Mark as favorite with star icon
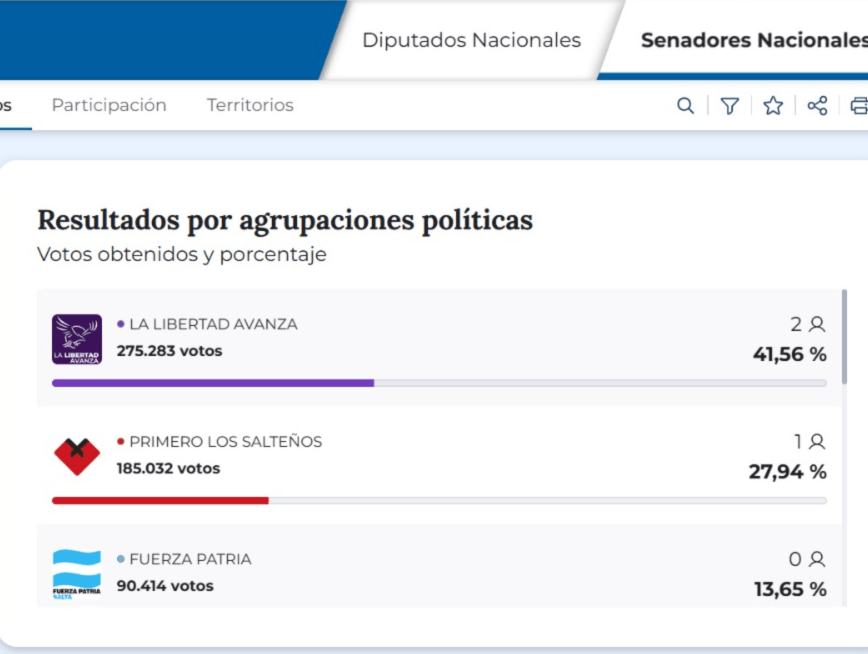This screenshot has height=654, width=868. click(x=773, y=105)
